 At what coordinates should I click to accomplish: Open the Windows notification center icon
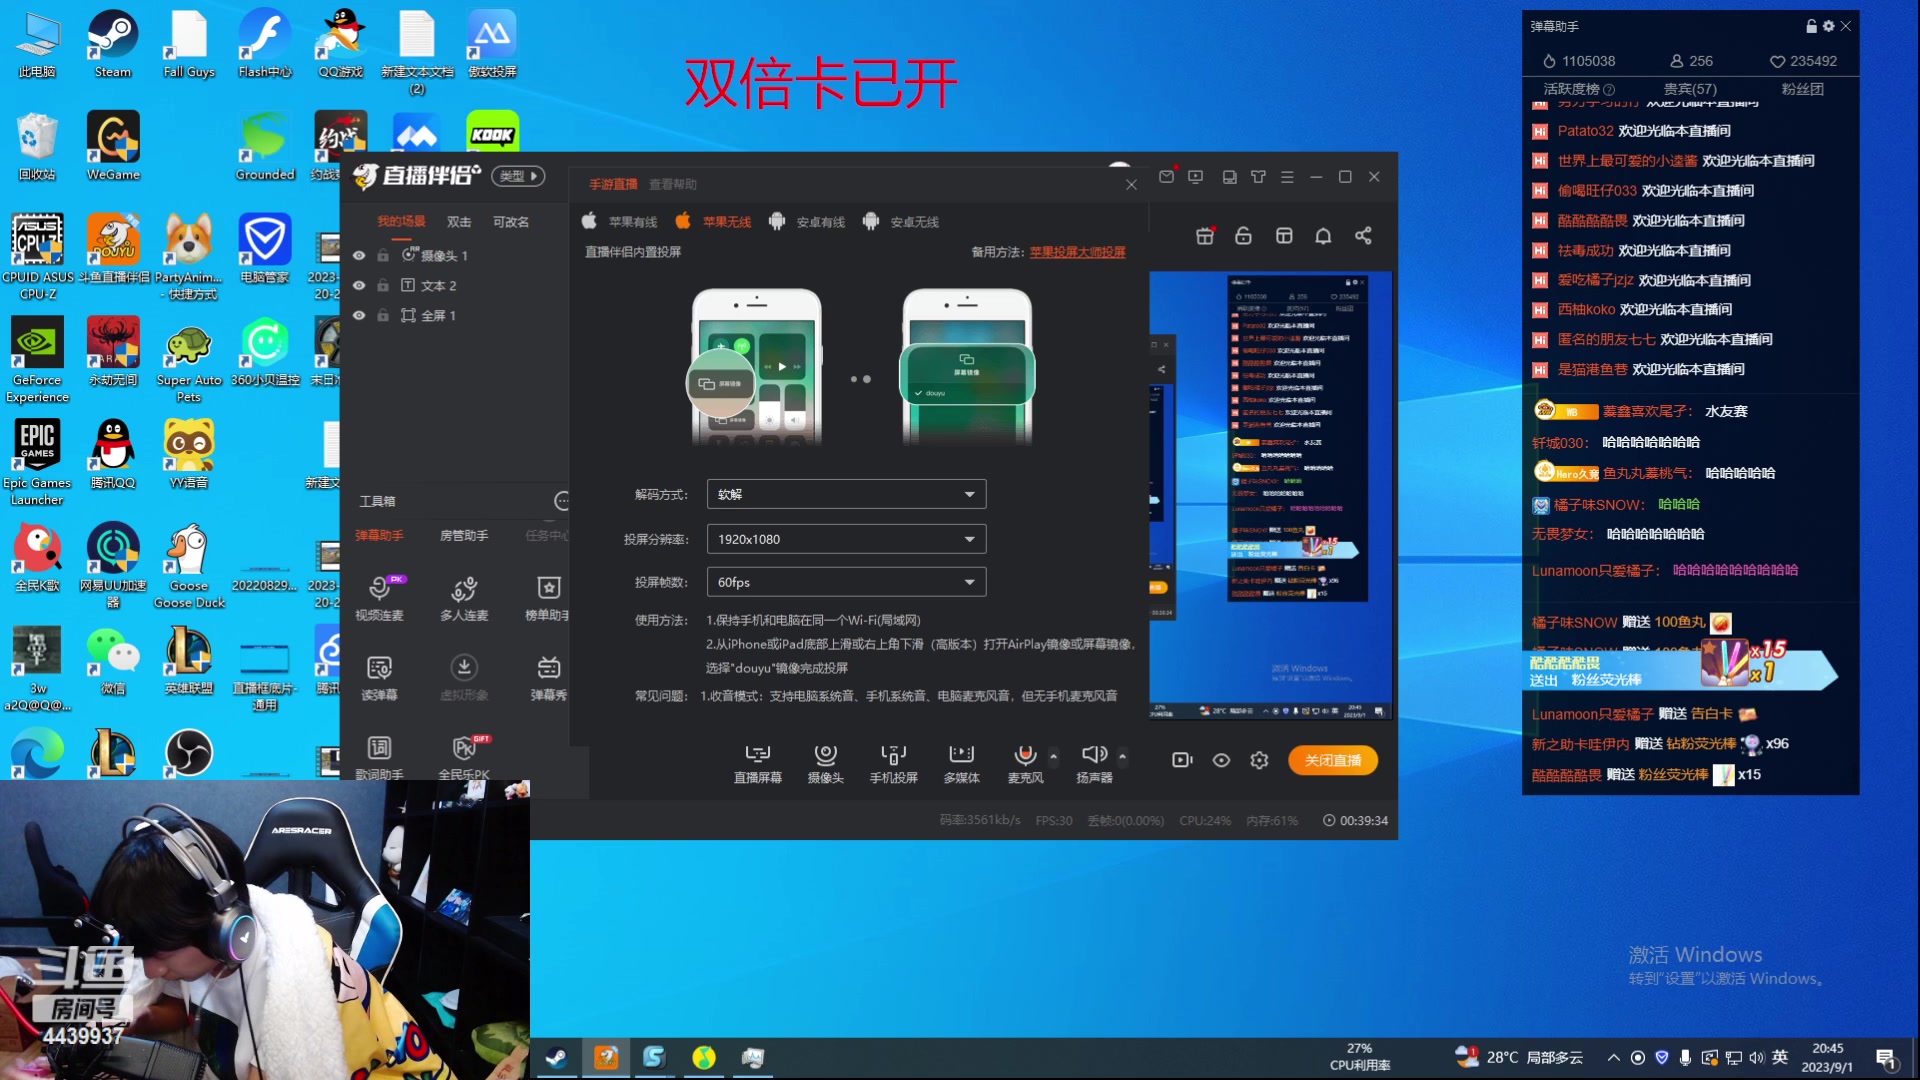(1886, 1058)
